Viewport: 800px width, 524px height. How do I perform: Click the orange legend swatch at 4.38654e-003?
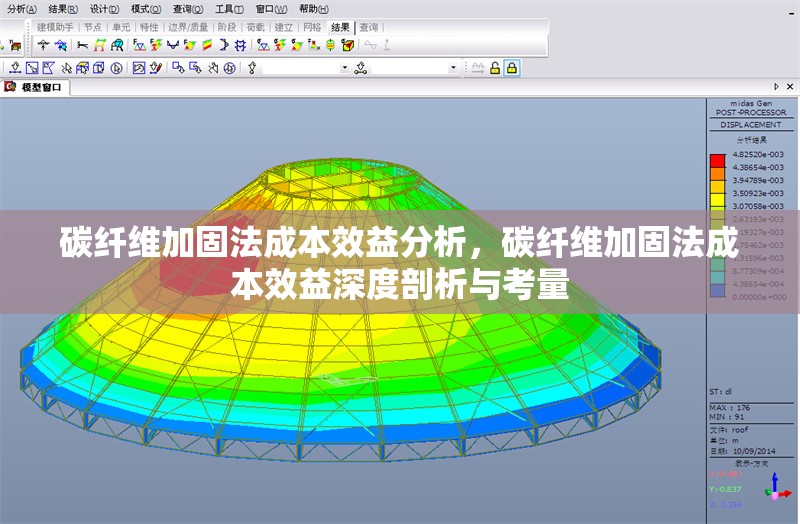click(717, 174)
